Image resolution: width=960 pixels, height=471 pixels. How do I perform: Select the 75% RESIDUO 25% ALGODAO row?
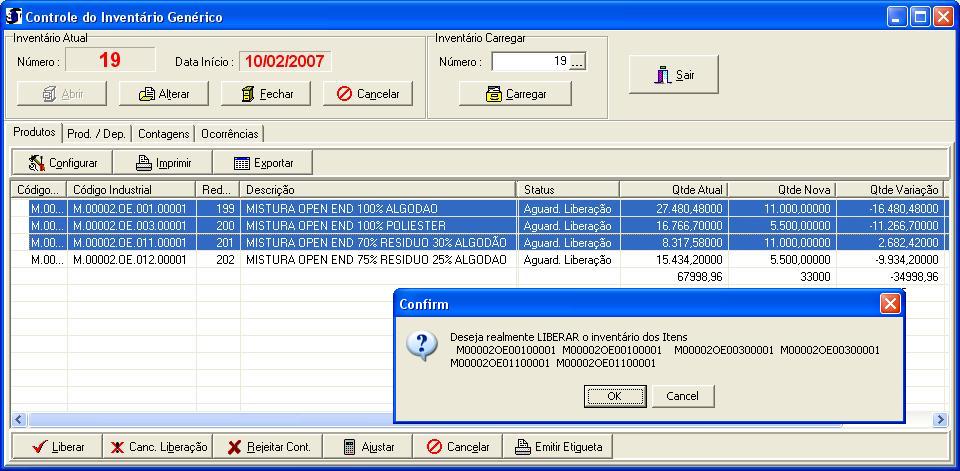coord(376,259)
